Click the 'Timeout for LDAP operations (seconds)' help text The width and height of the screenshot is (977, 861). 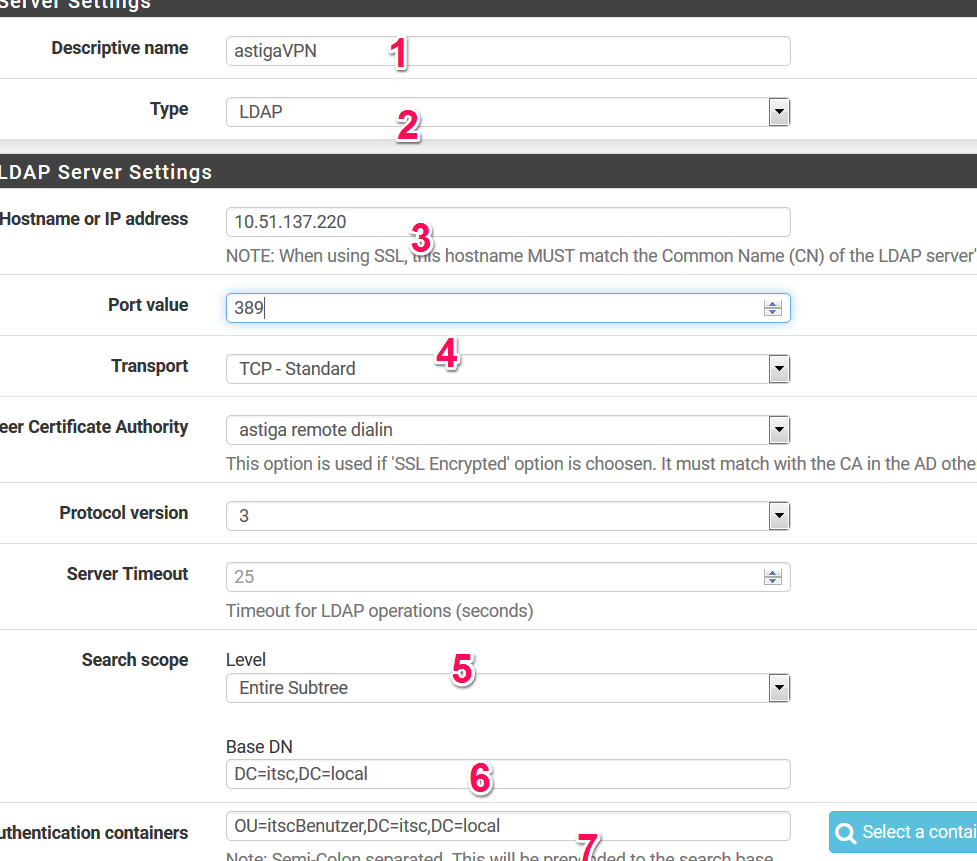(379, 611)
